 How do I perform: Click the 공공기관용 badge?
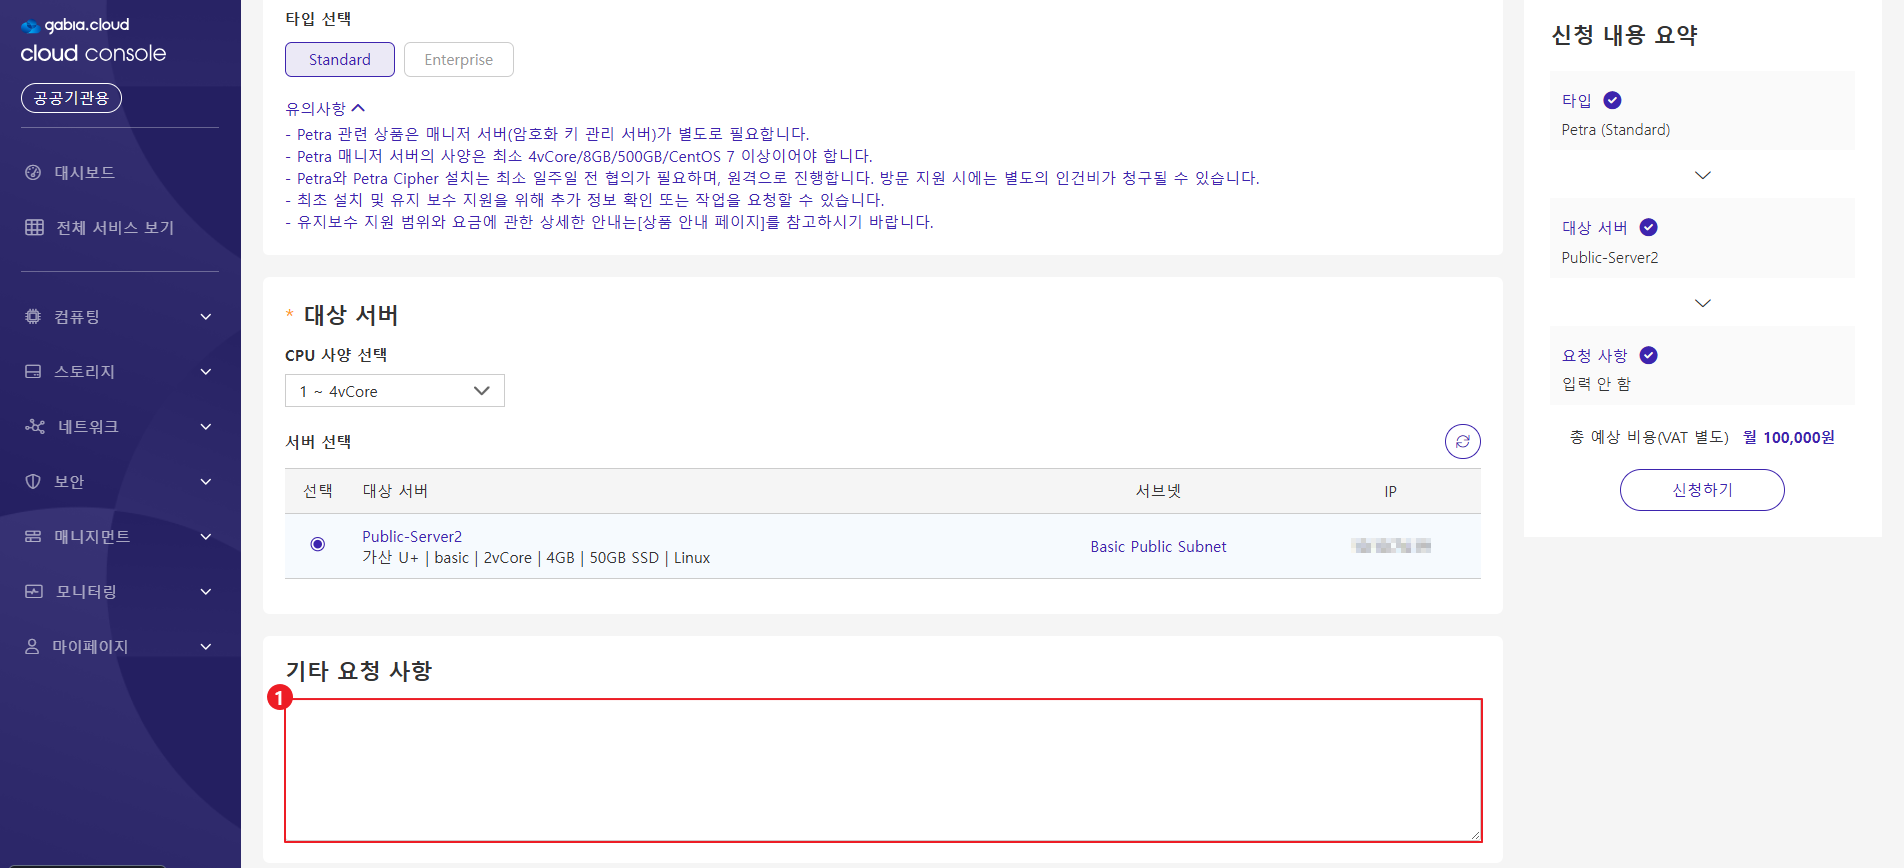pyautogui.click(x=71, y=98)
